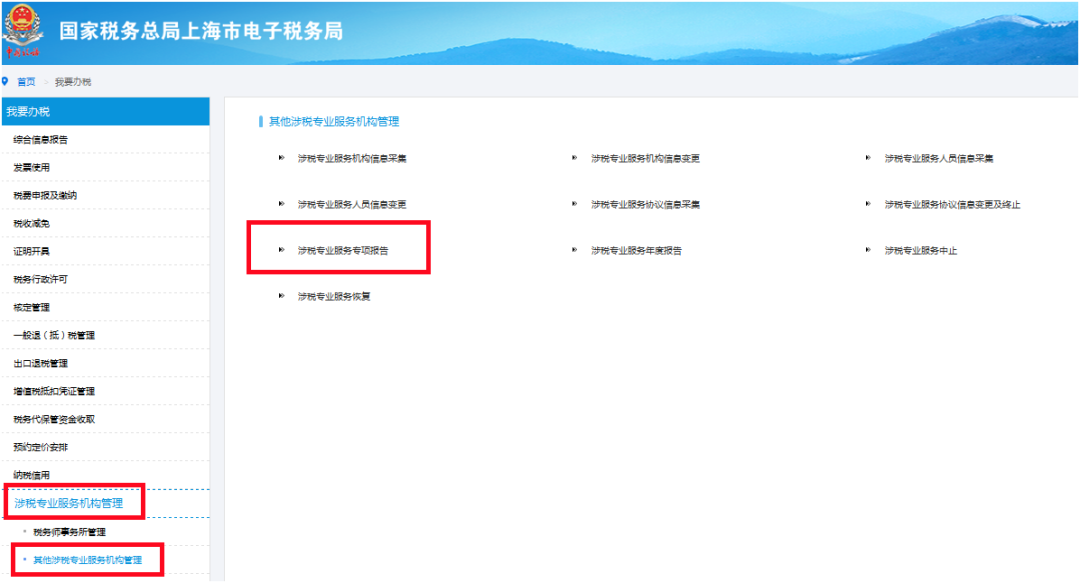Open 涉税专业服务机构信息采集 link
Viewport: 1080px width, 583px height.
[352, 158]
